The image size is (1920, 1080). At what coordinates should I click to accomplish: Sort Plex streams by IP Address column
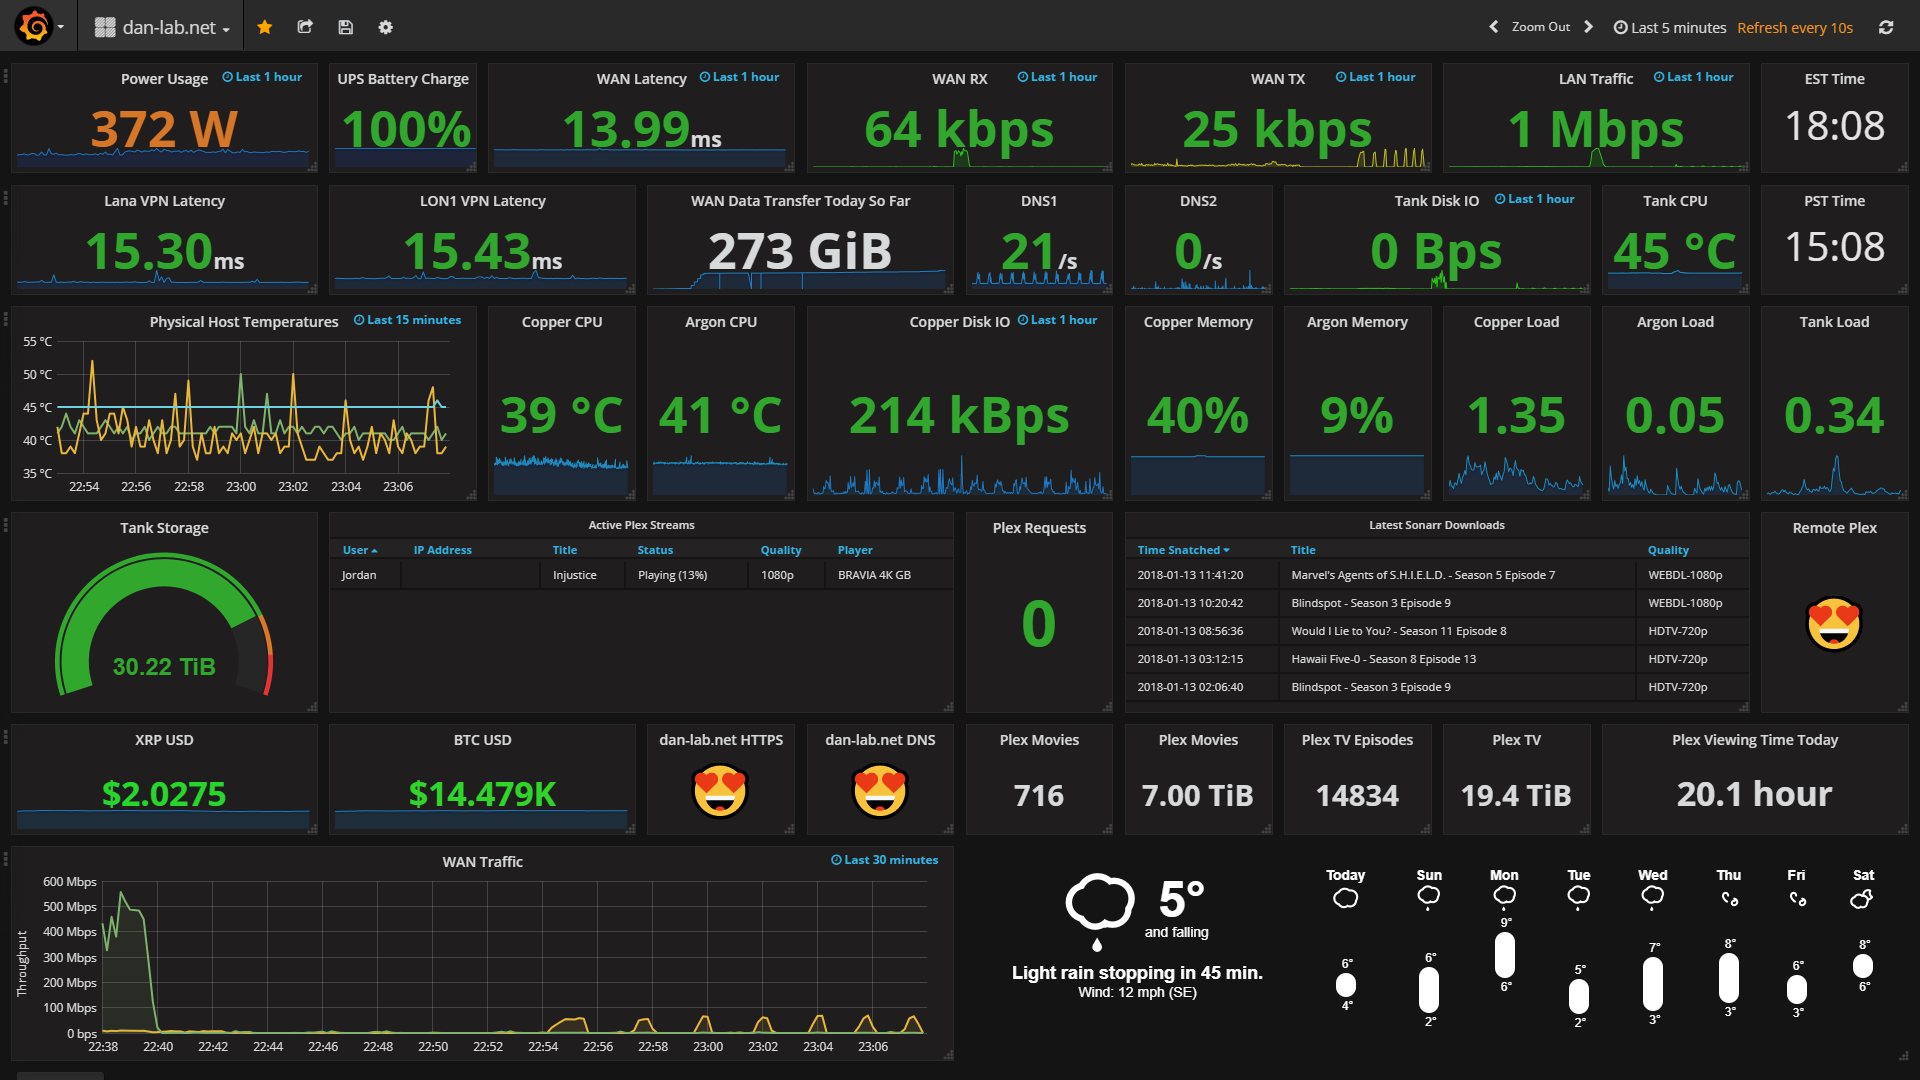pyautogui.click(x=443, y=550)
